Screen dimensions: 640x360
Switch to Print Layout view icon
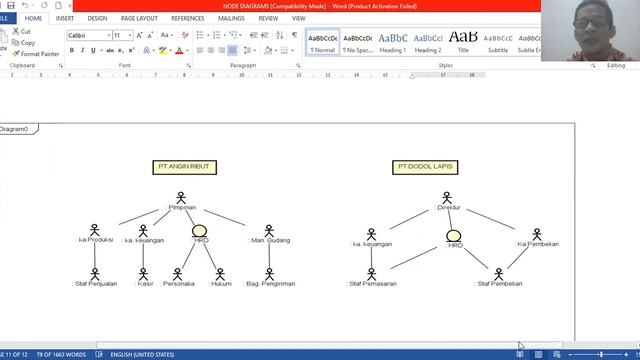539,355
